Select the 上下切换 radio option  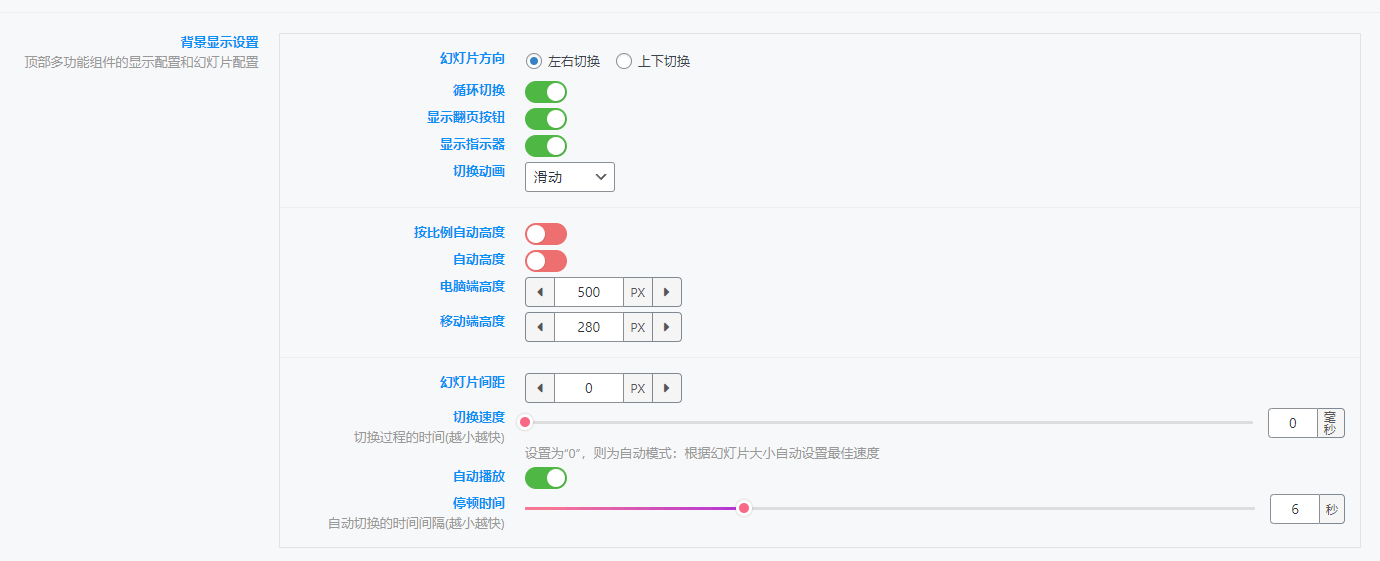click(624, 61)
